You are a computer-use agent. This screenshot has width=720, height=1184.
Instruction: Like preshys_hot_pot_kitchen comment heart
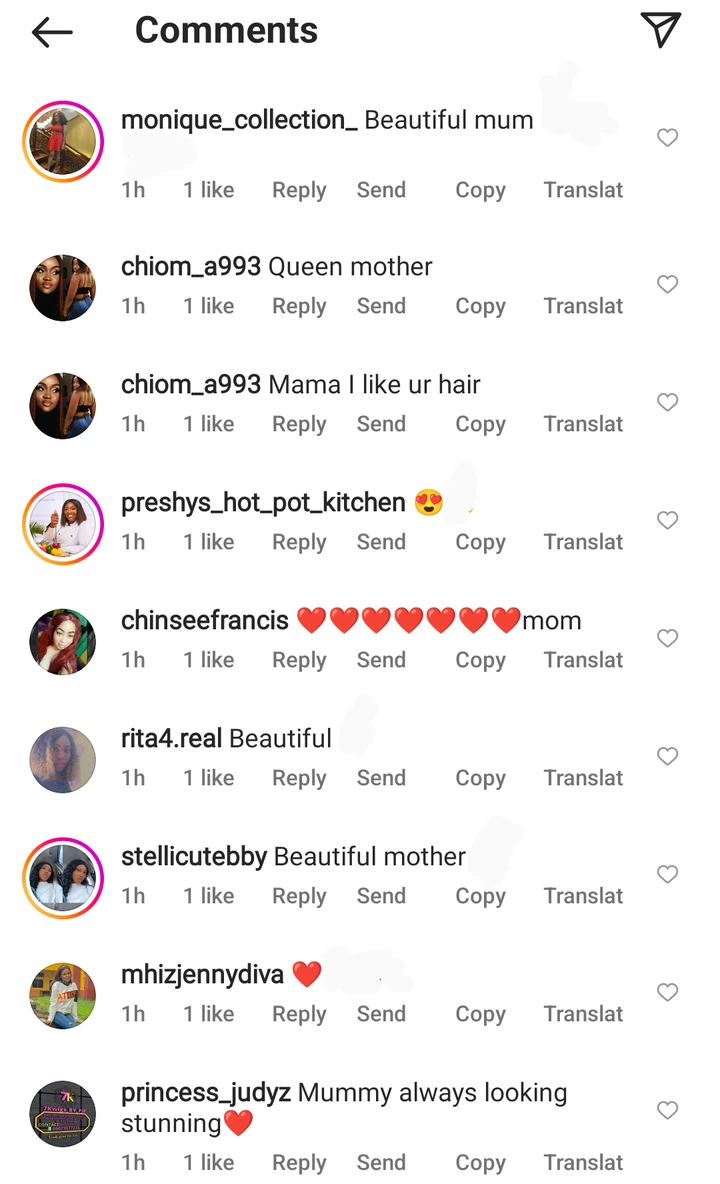pos(667,520)
